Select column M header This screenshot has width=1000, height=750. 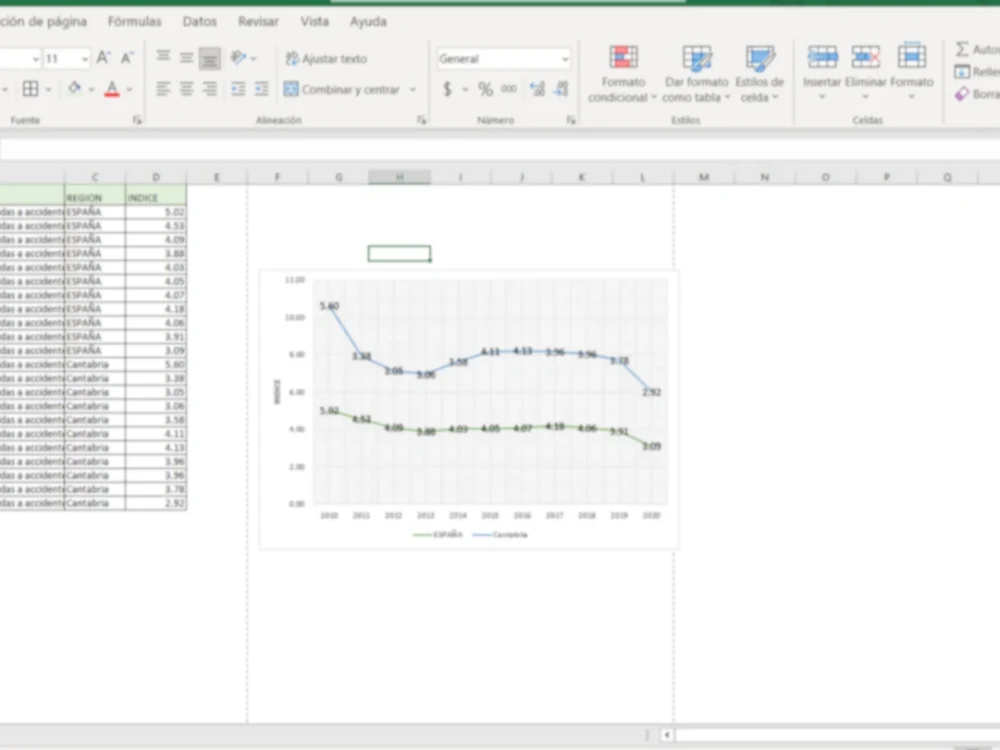[703, 177]
